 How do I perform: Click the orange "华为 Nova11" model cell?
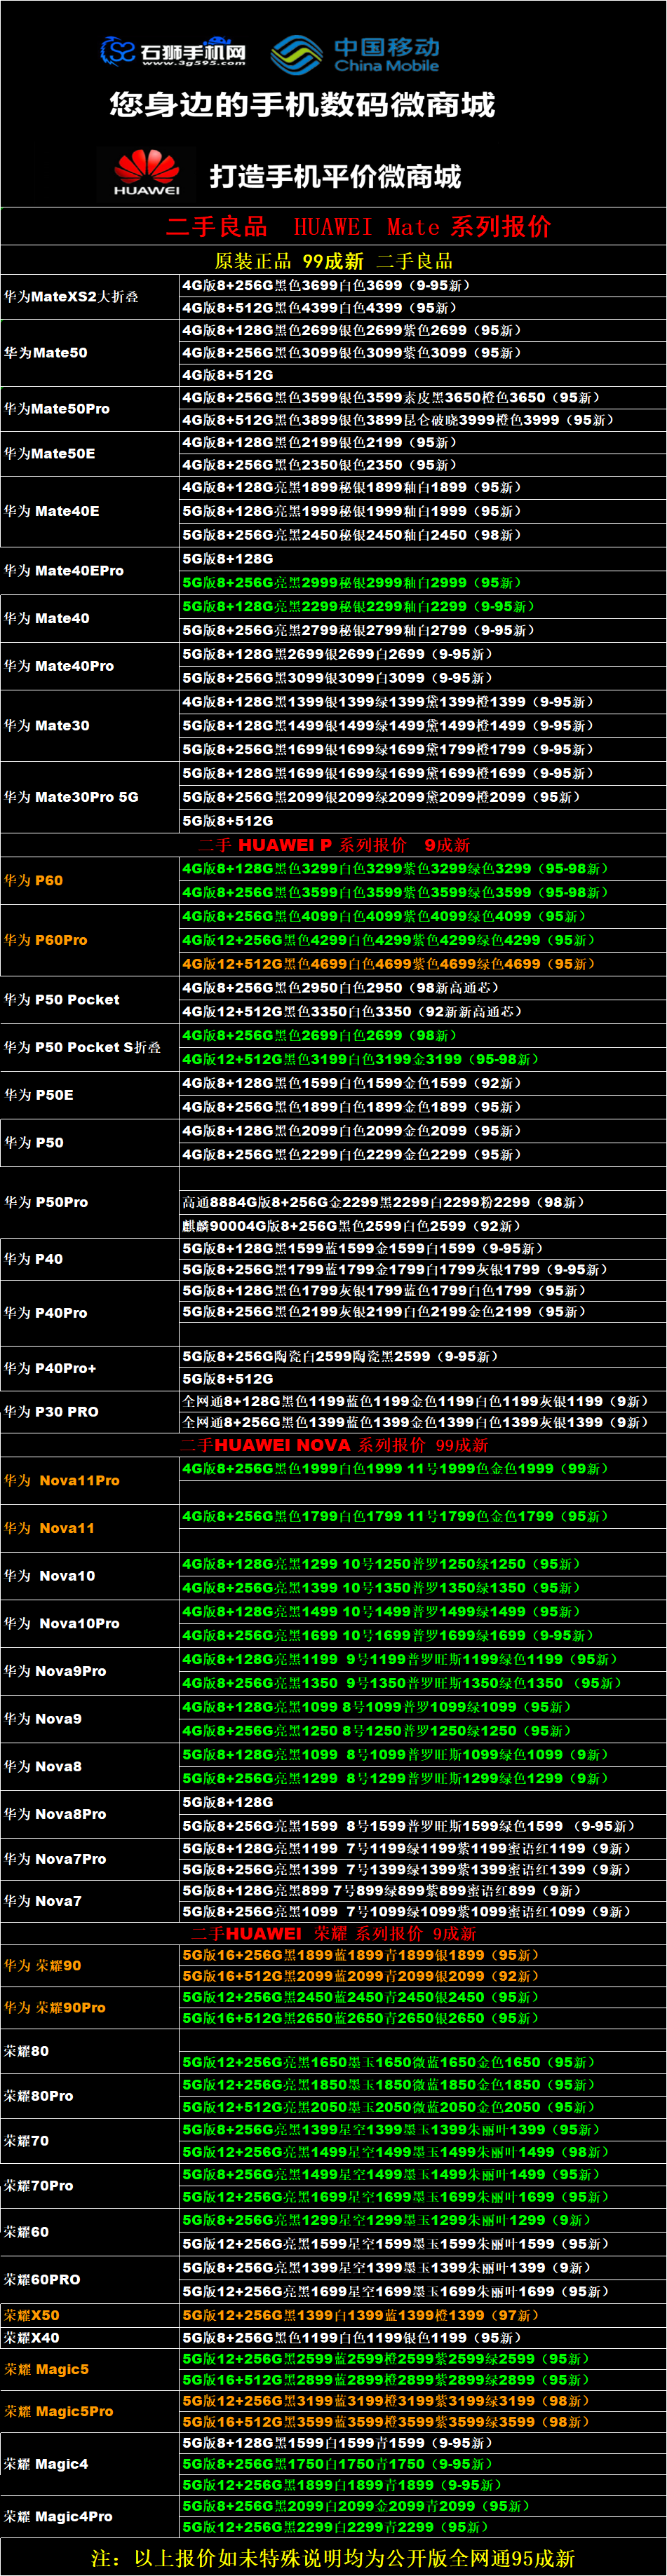coord(90,1529)
